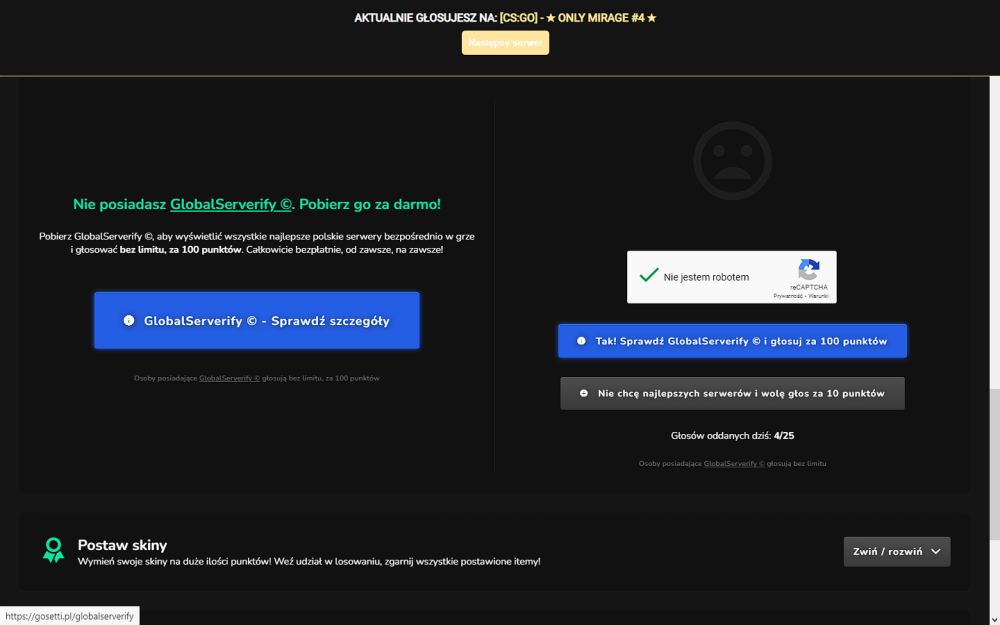Expand the Zwiń / rozwiń dropdown
This screenshot has height=625, width=1000.
(897, 552)
